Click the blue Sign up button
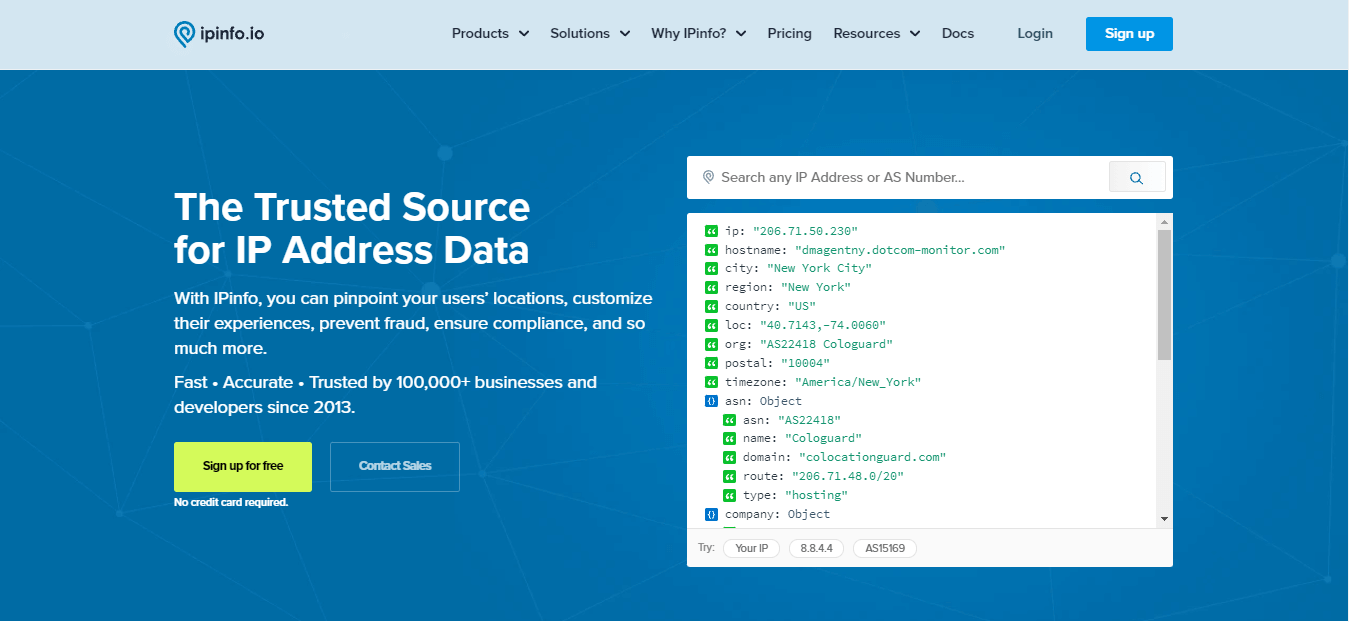This screenshot has width=1349, height=622. (x=1129, y=34)
